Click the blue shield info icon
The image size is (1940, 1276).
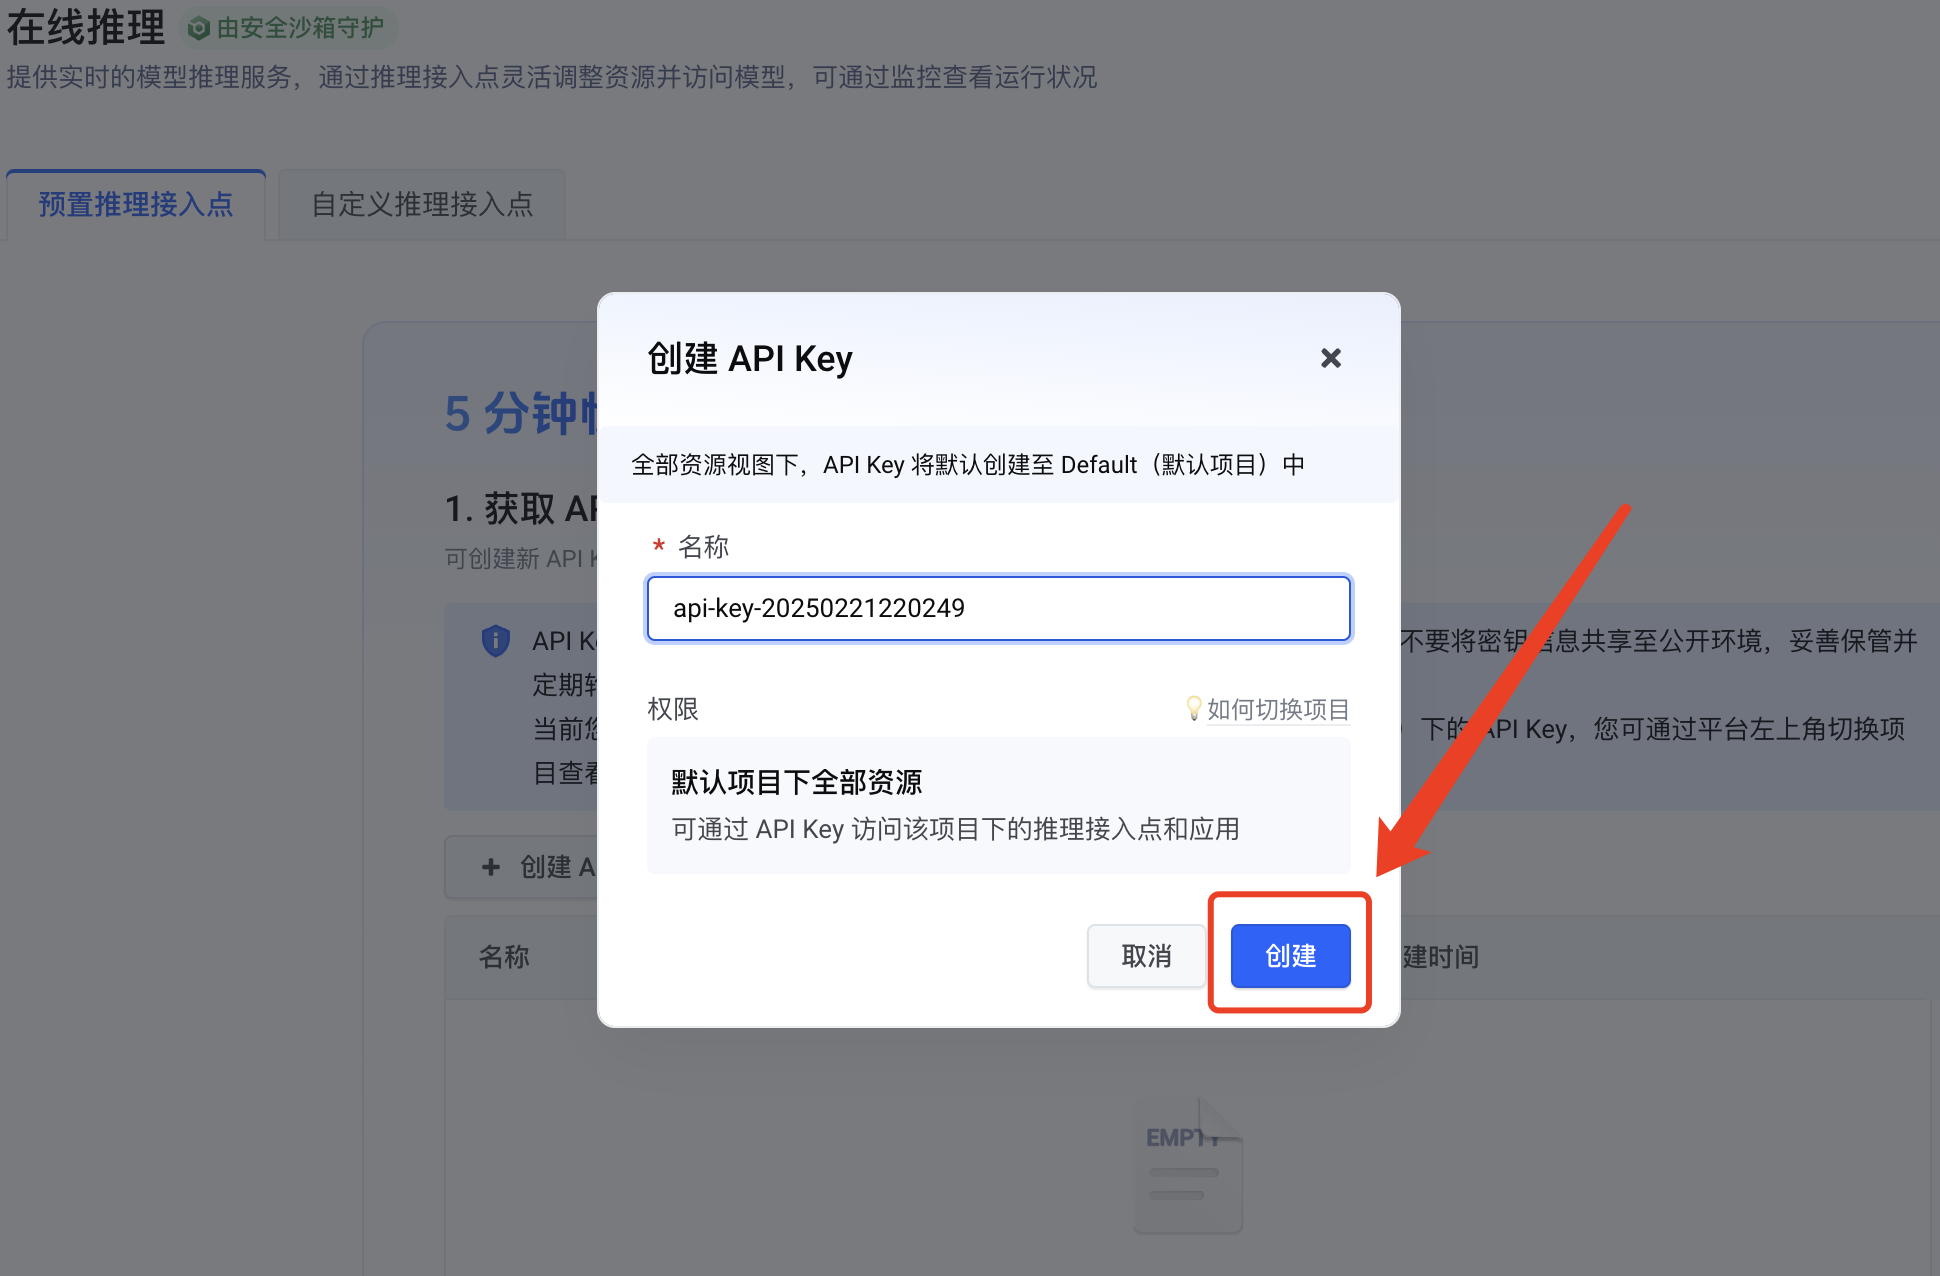point(495,640)
